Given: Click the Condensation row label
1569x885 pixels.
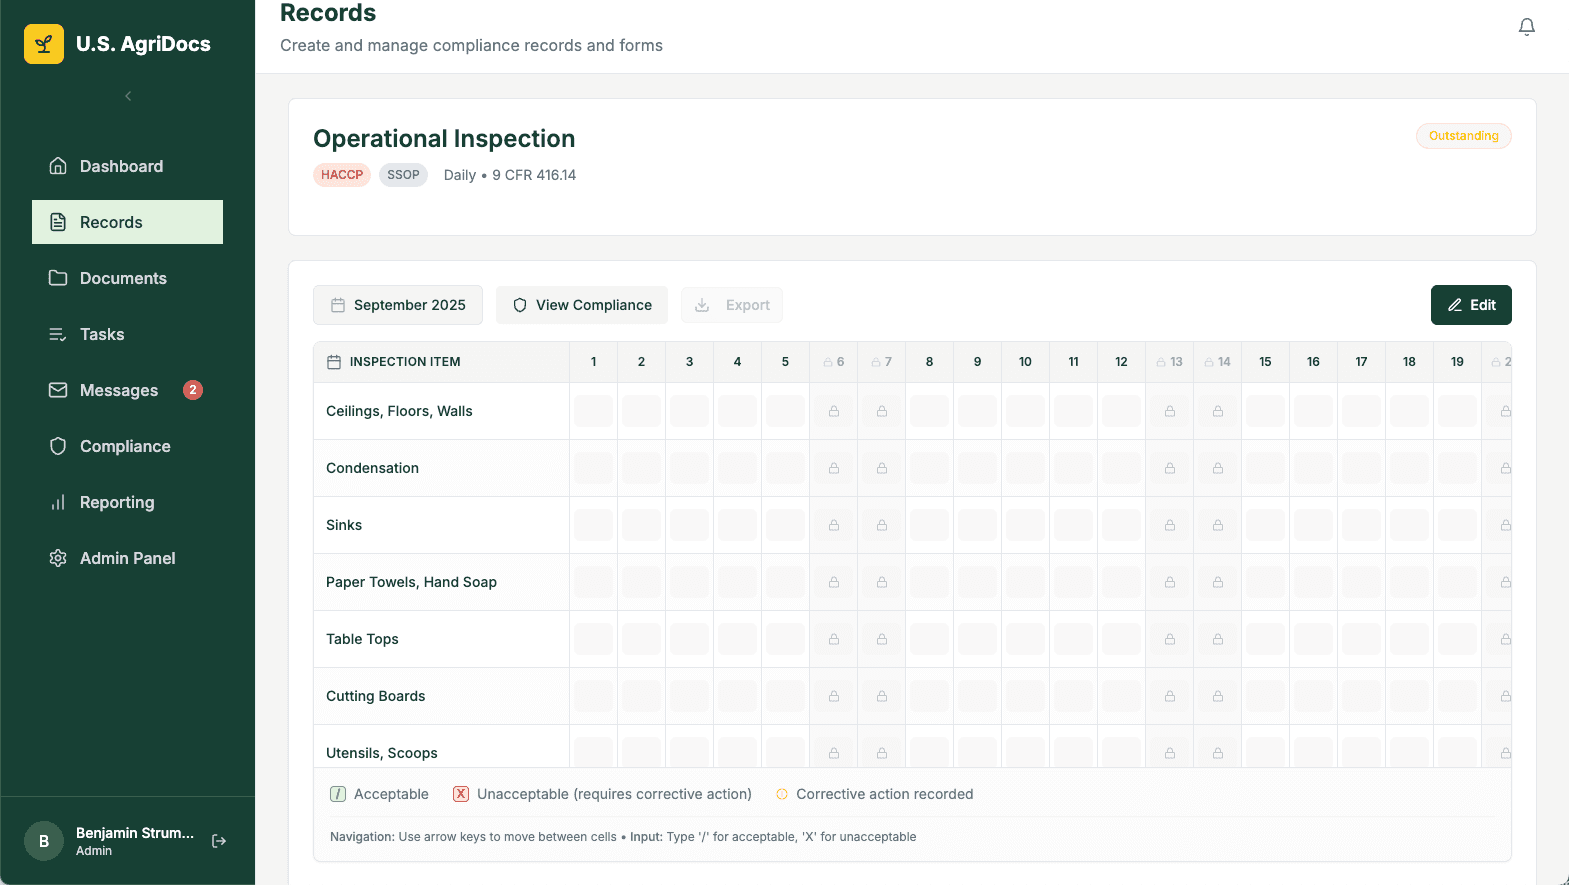Looking at the screenshot, I should [x=372, y=468].
